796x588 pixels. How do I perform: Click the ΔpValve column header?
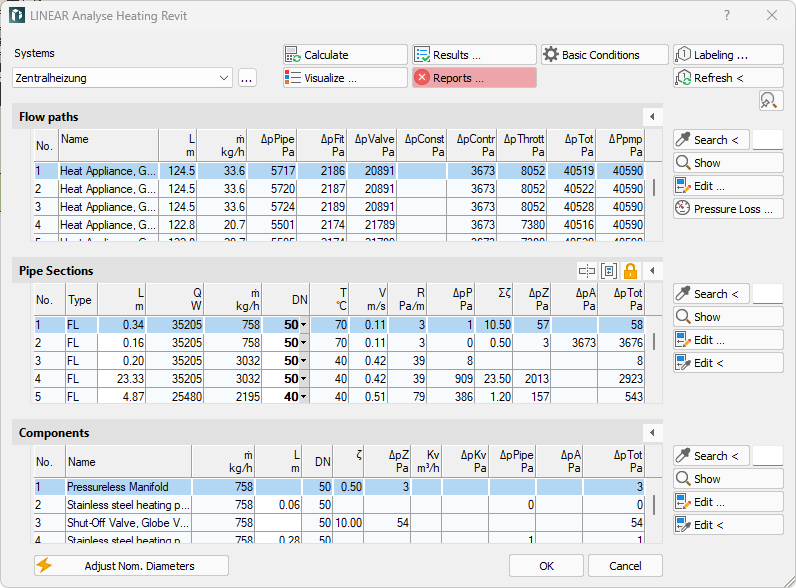[x=372, y=145]
